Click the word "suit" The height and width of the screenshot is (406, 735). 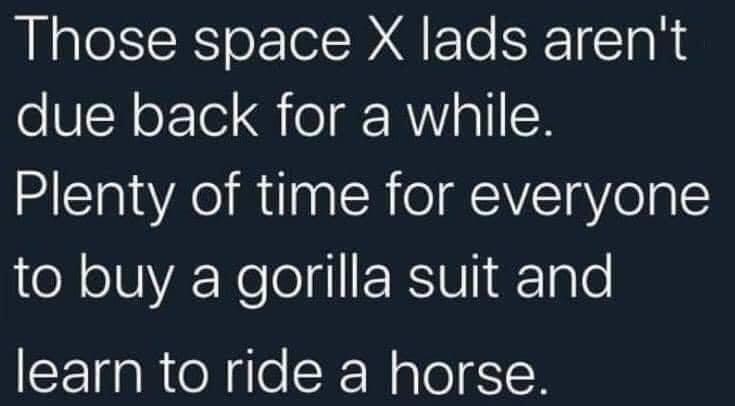[x=452, y=275]
